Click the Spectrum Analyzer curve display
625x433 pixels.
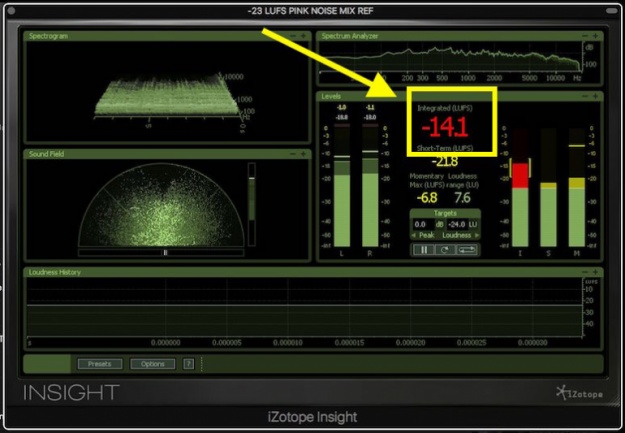[x=450, y=58]
